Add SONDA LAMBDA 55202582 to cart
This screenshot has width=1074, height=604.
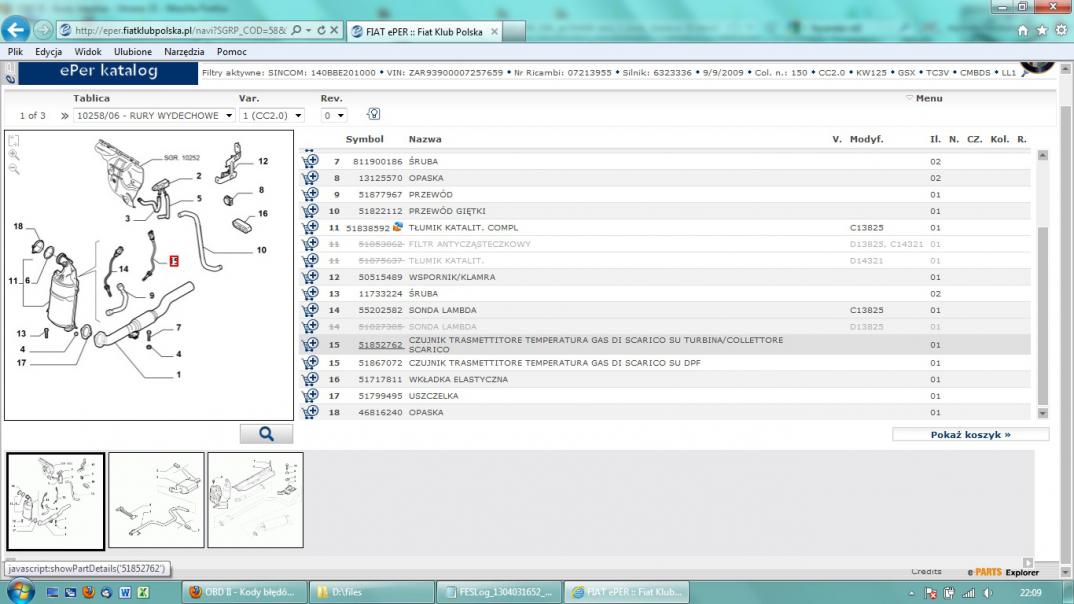(310, 310)
